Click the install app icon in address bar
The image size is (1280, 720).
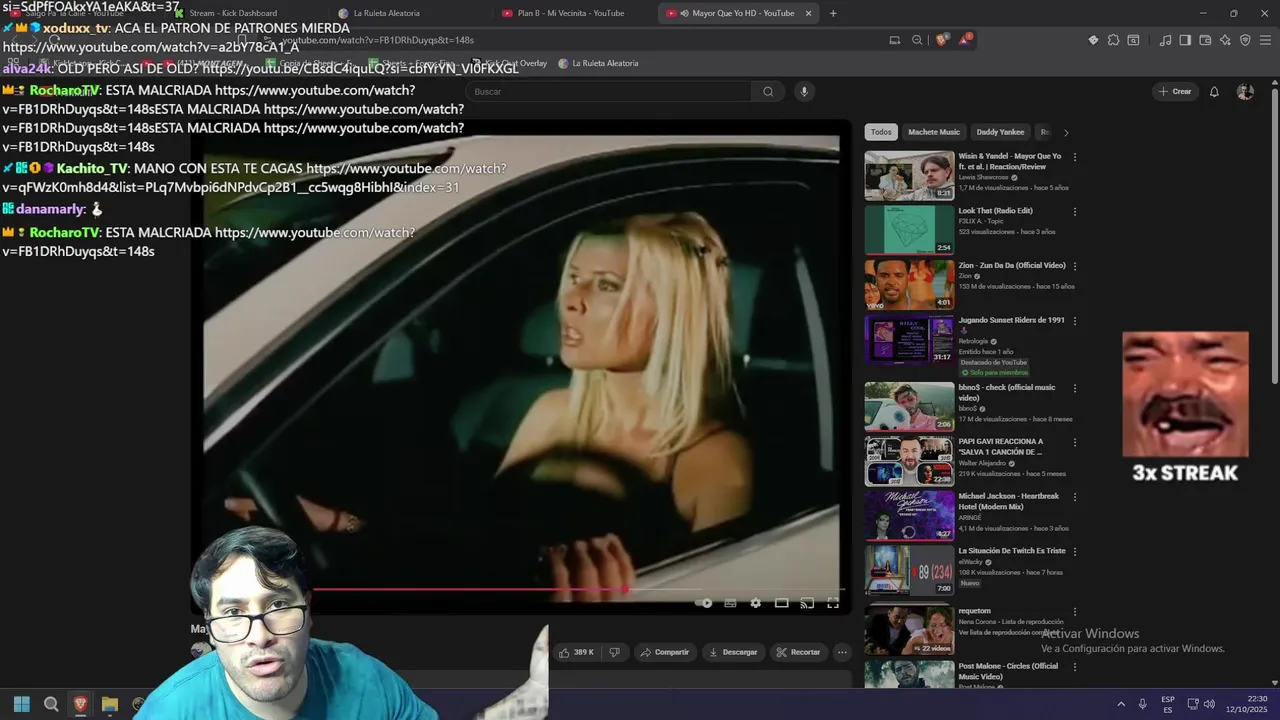[x=895, y=40]
